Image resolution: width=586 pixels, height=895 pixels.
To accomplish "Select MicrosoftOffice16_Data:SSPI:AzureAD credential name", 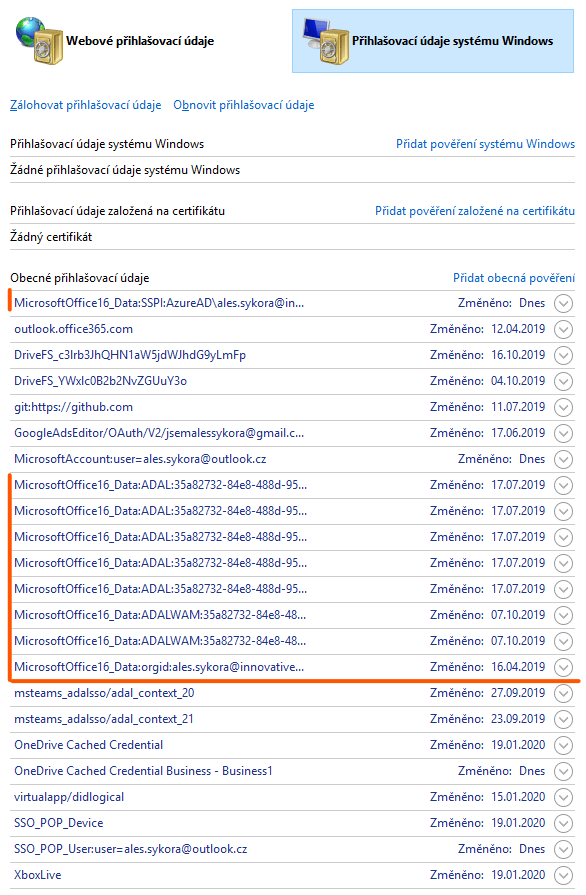I will 159,303.
